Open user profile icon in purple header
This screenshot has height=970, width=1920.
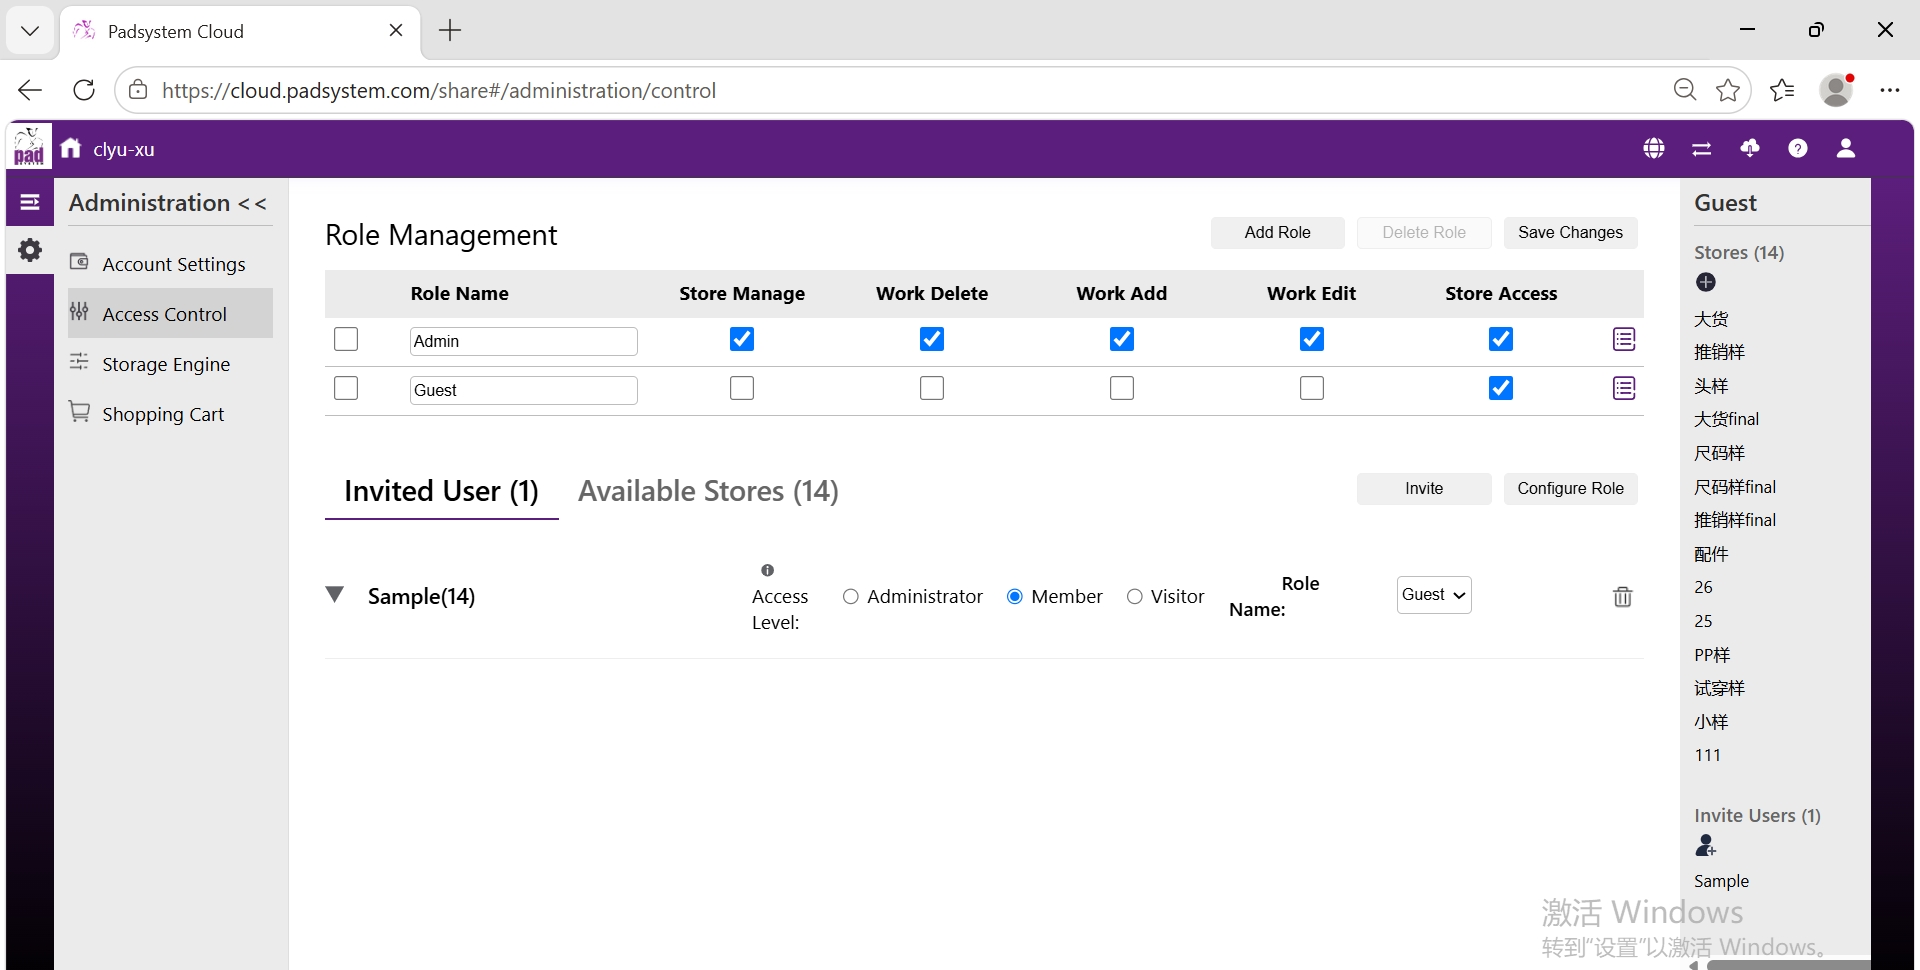(x=1846, y=148)
